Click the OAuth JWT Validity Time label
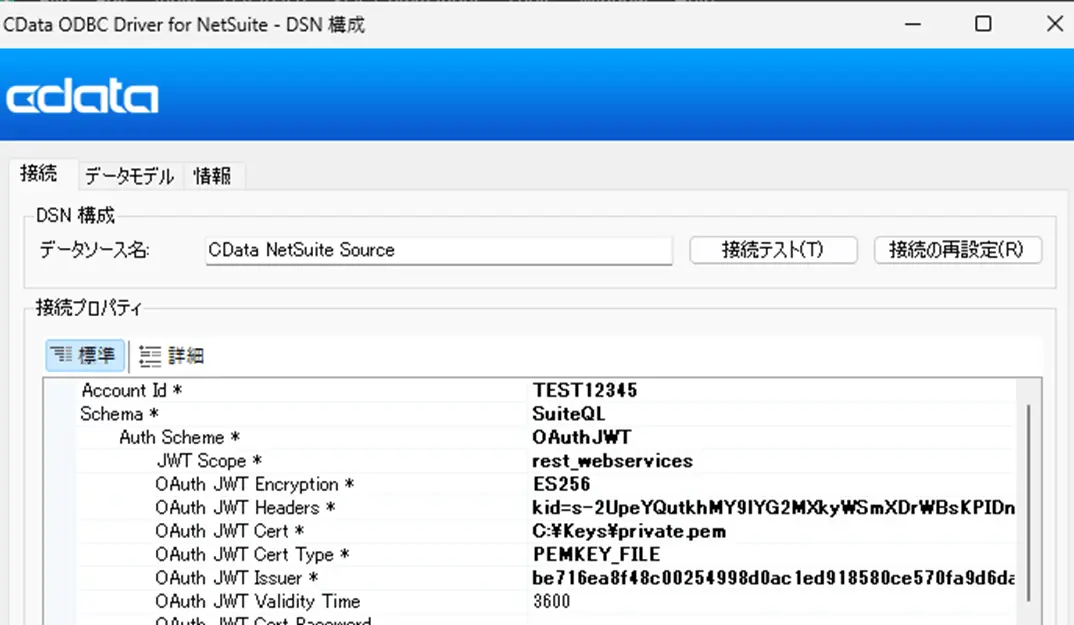 (x=258, y=601)
